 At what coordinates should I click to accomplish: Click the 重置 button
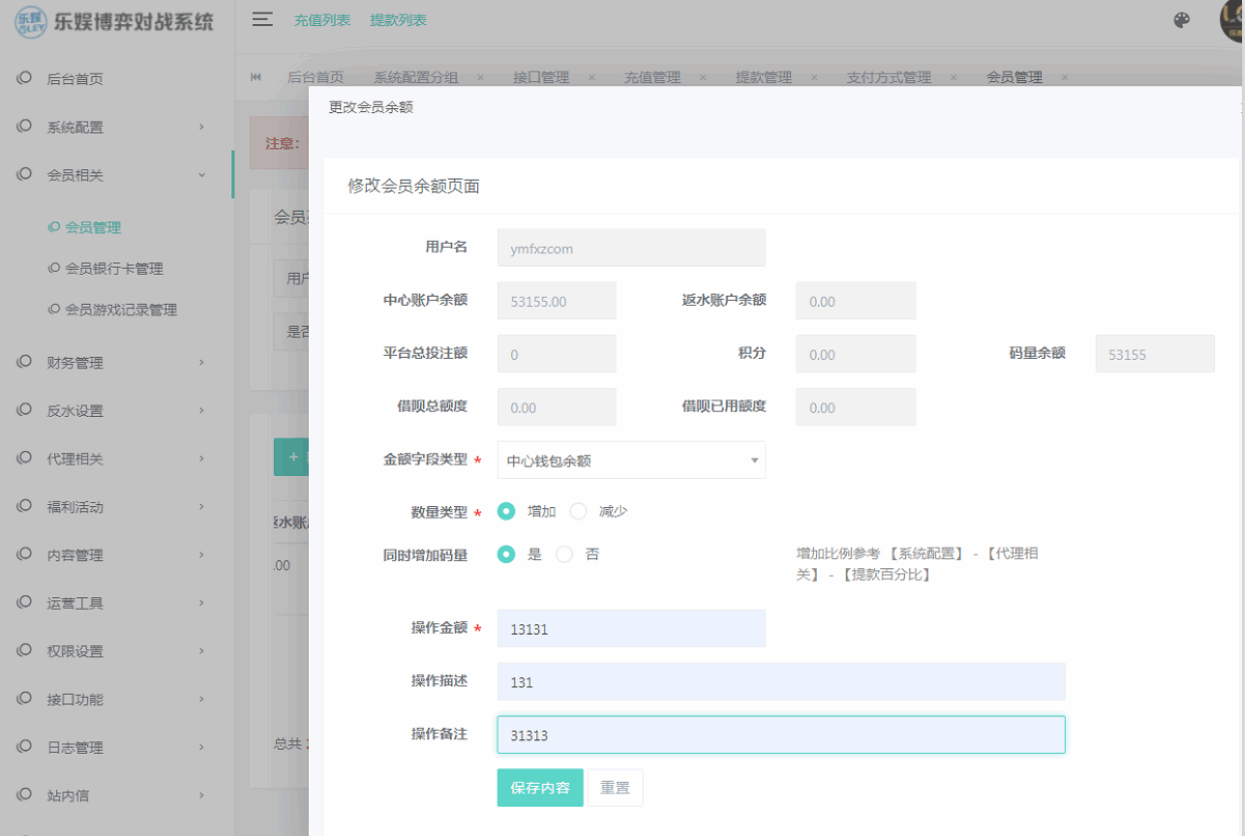pyautogui.click(x=615, y=787)
